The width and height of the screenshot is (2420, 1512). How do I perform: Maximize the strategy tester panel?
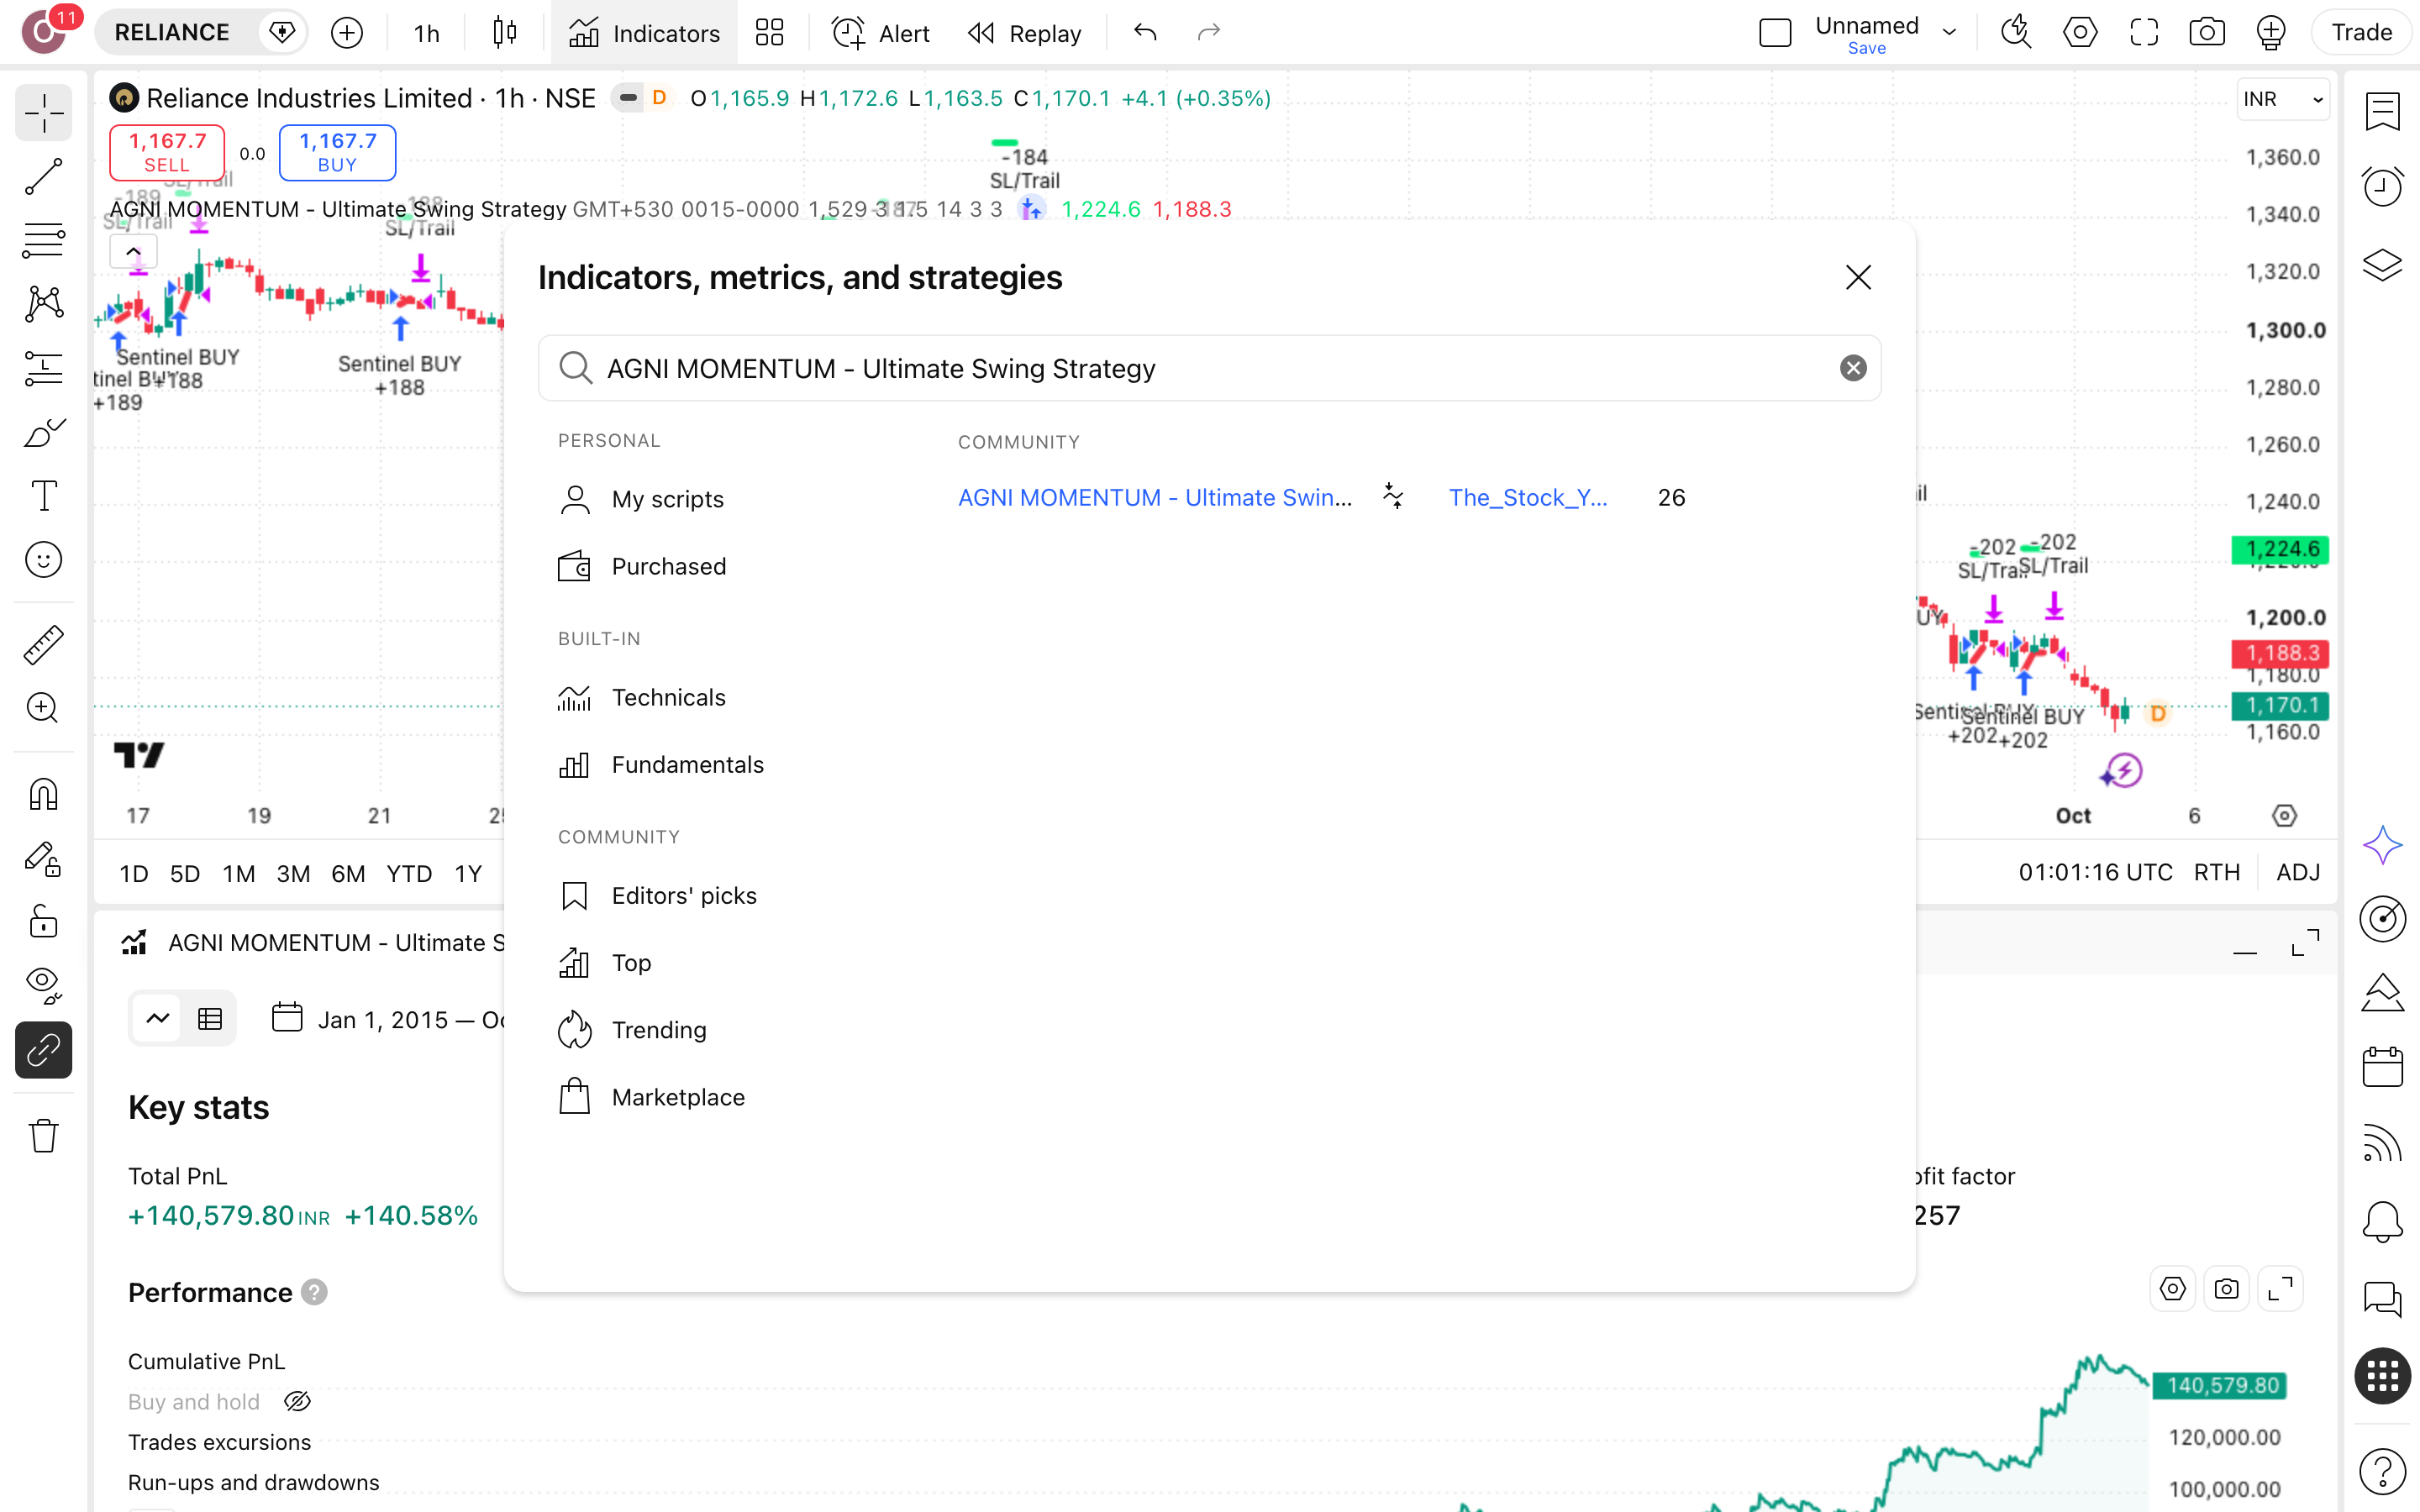(2305, 943)
